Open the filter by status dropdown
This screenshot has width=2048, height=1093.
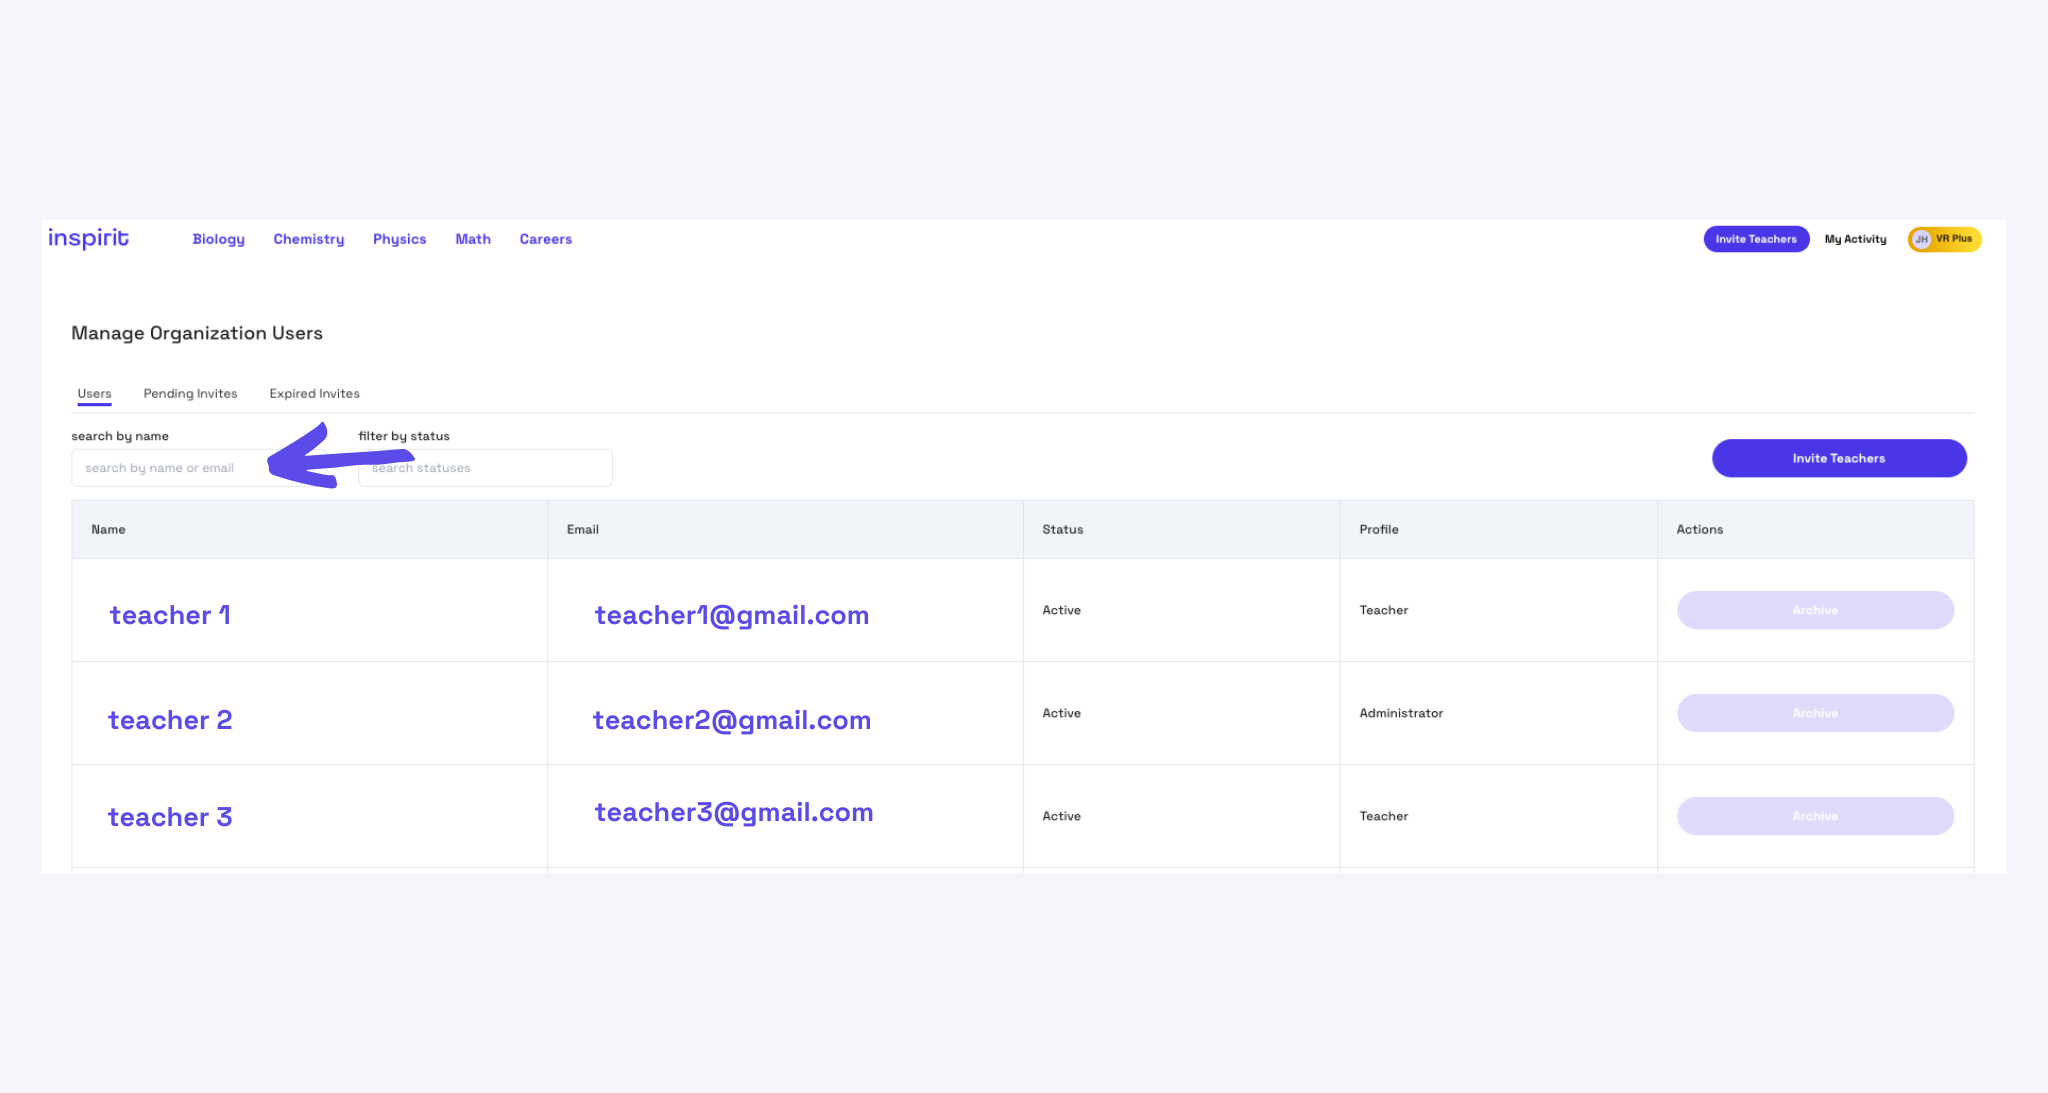485,468
